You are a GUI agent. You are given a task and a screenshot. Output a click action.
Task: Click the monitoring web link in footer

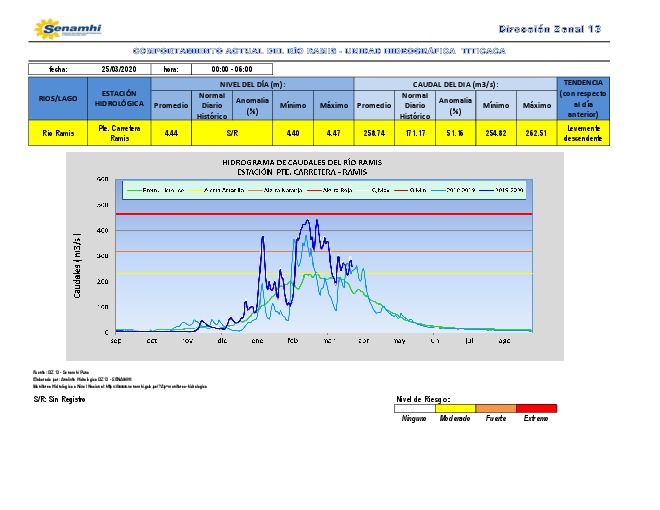[x=120, y=385]
